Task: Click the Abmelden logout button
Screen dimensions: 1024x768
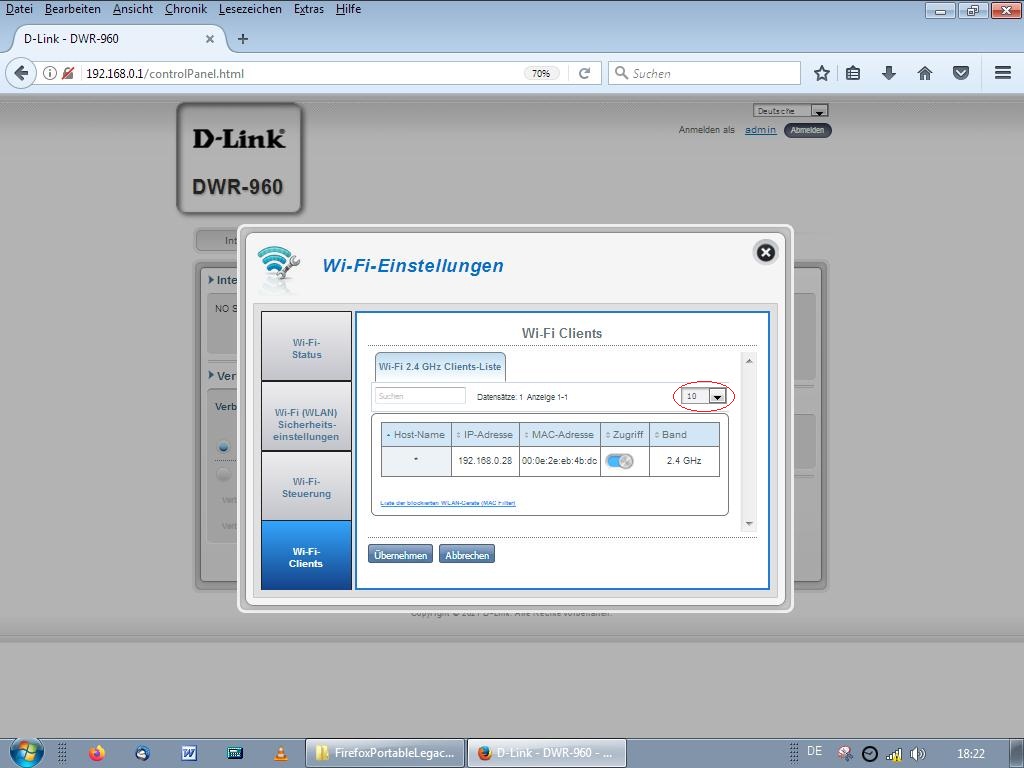Action: [807, 130]
